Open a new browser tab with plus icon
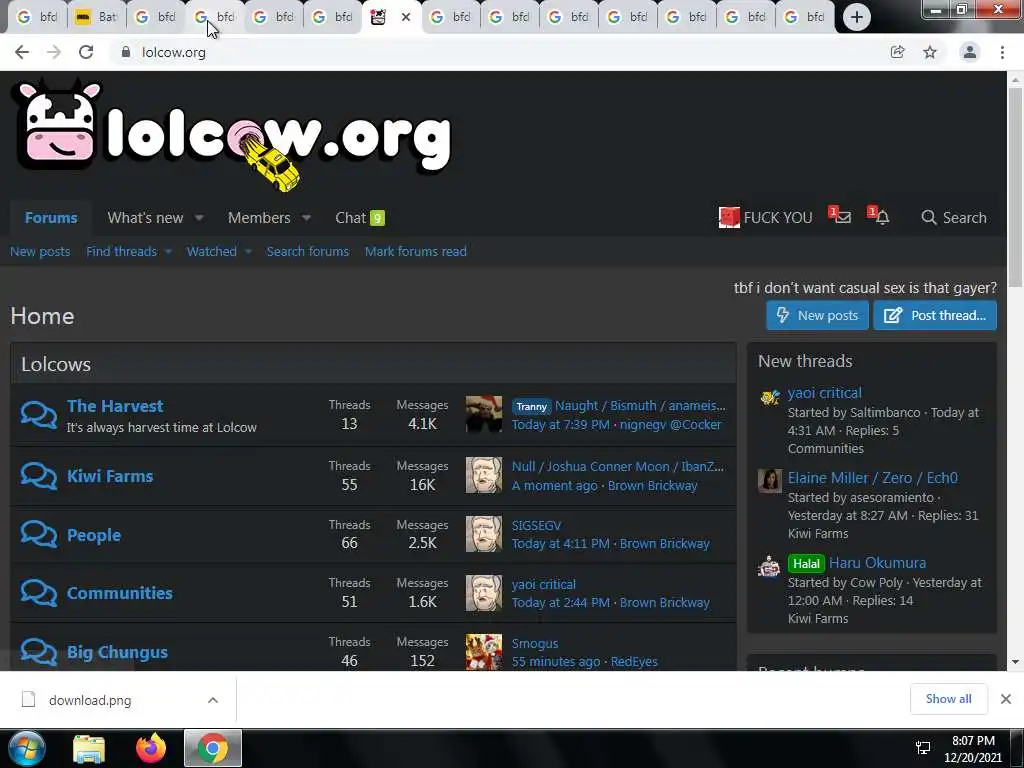The width and height of the screenshot is (1024, 768). tap(856, 17)
